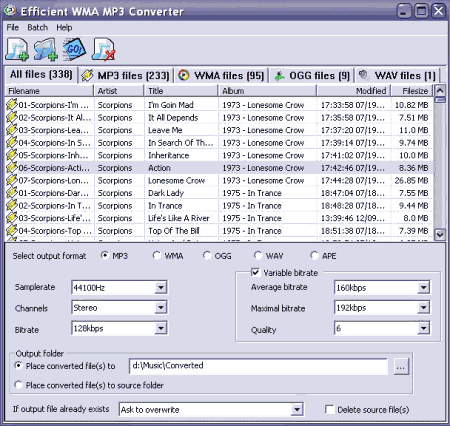Click title 'Inheritance' cell
The height and width of the screenshot is (426, 450).
coord(168,155)
